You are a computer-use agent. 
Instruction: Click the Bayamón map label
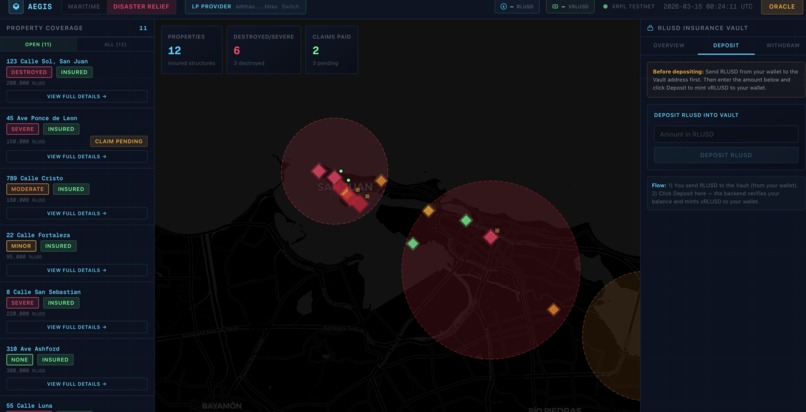click(x=222, y=406)
